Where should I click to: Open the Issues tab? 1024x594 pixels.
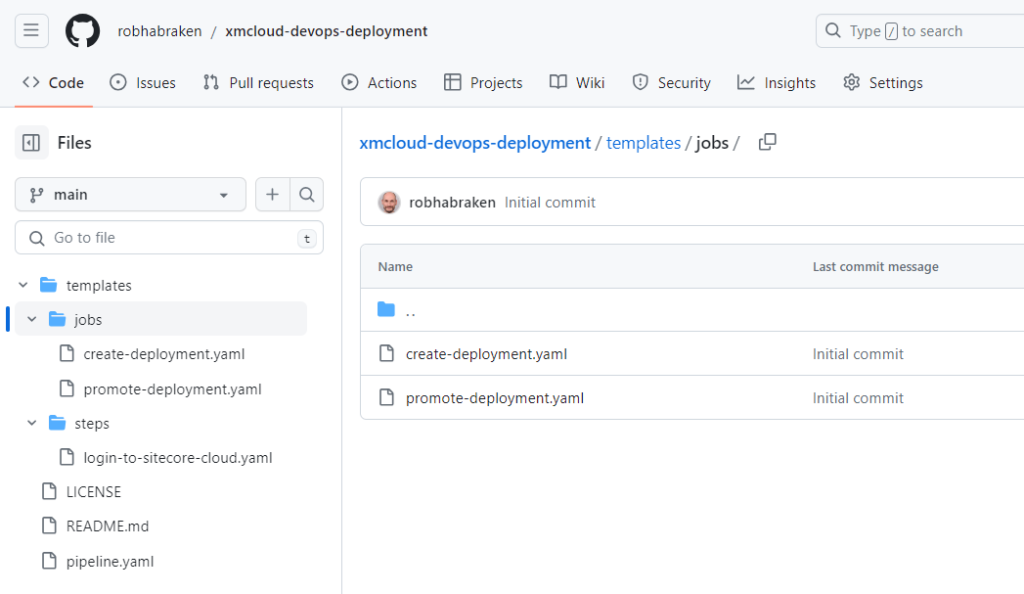(x=143, y=83)
